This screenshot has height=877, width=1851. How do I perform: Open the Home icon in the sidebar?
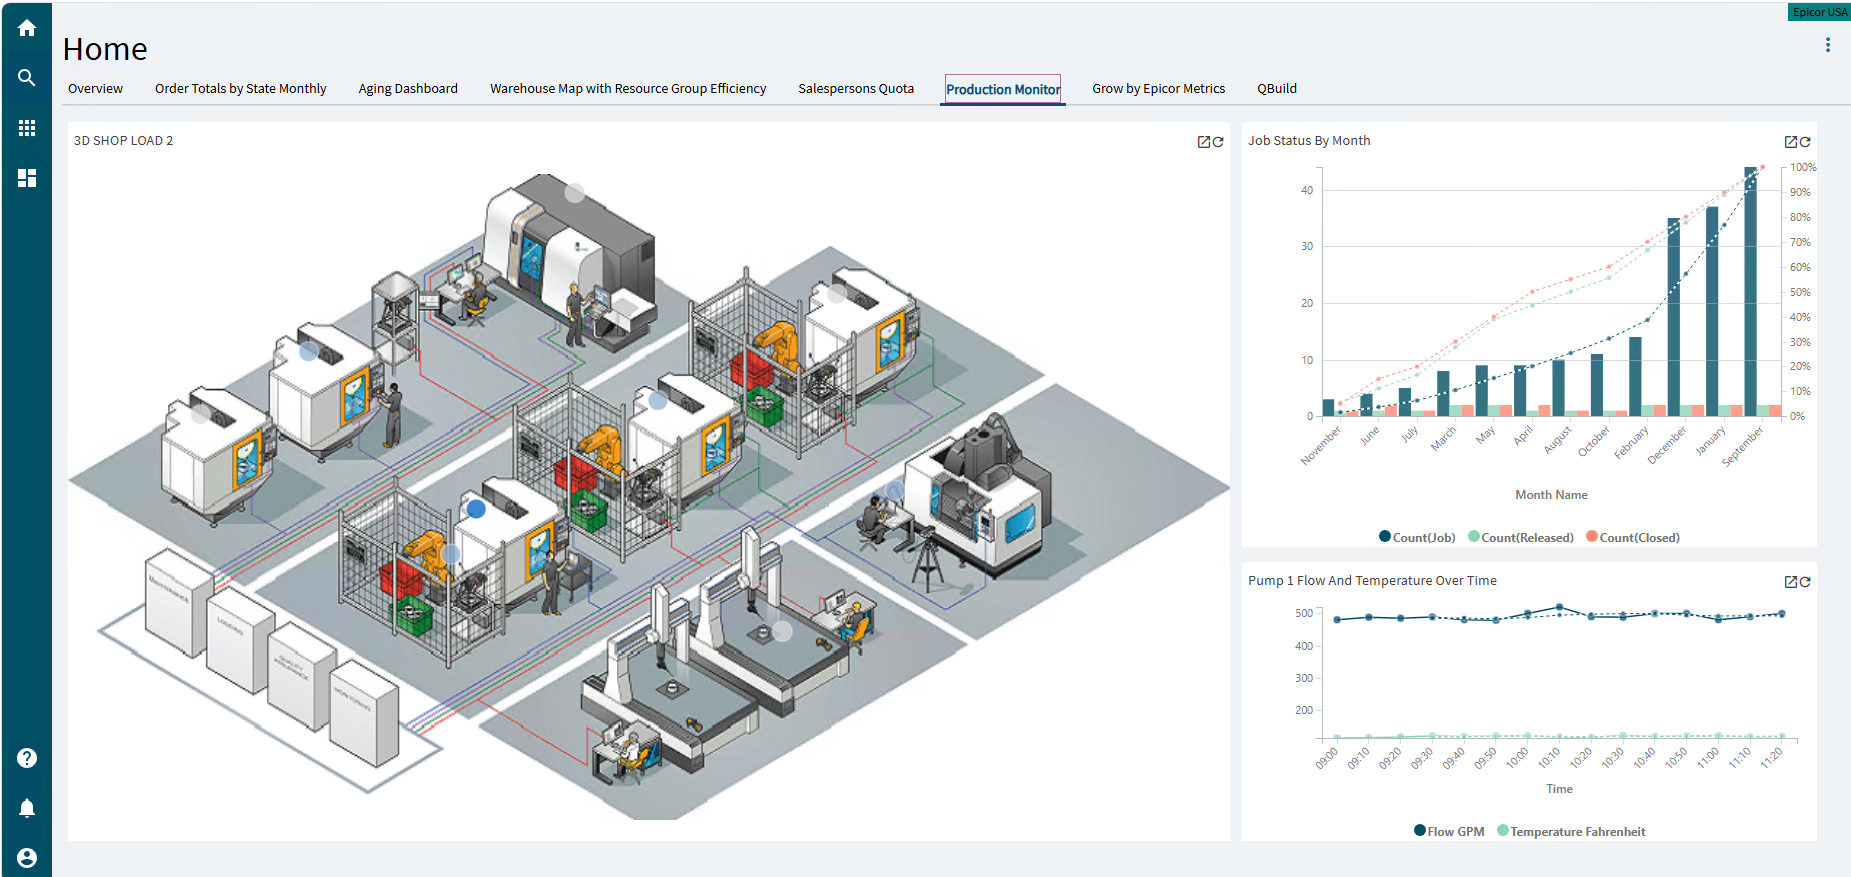(x=27, y=28)
